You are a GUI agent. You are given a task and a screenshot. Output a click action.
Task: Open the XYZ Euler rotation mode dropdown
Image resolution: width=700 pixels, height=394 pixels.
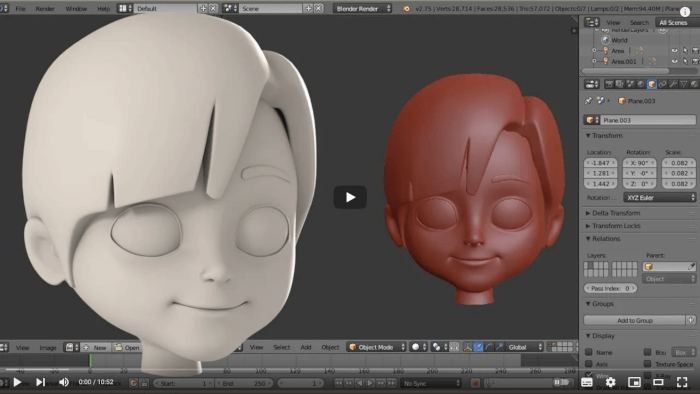(x=659, y=198)
